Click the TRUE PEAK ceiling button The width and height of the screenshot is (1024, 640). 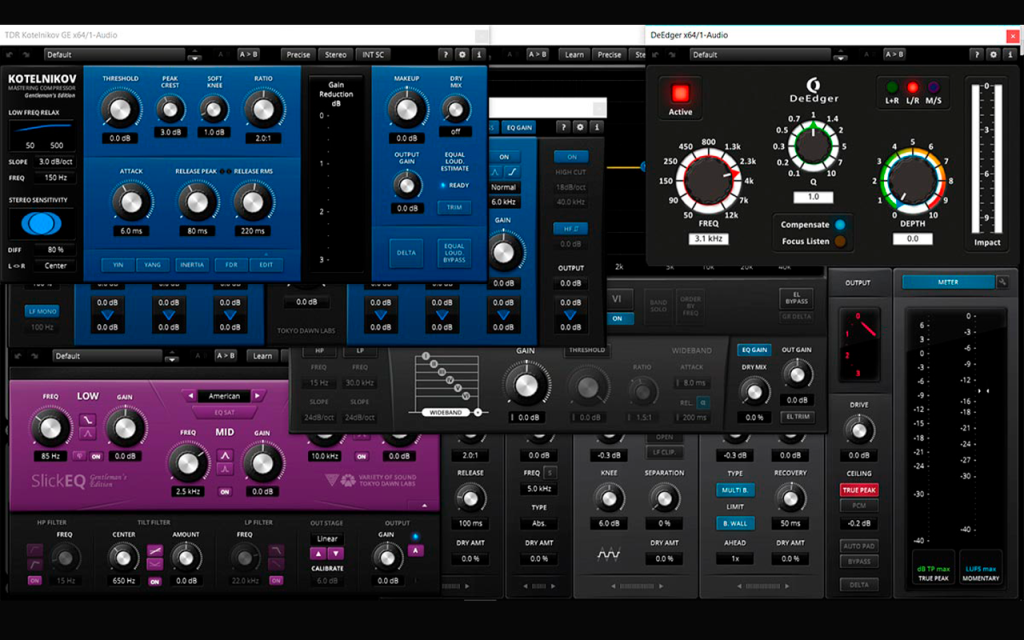[859, 490]
